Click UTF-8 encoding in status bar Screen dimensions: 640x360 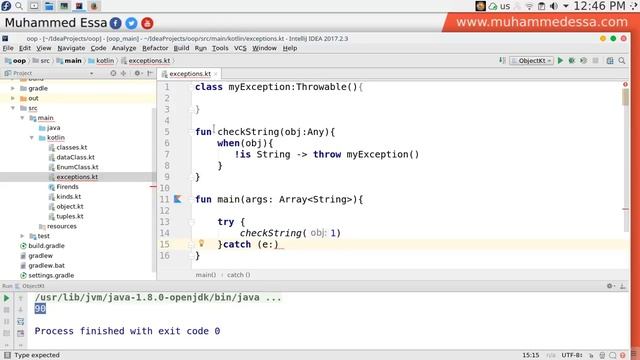[572, 356]
